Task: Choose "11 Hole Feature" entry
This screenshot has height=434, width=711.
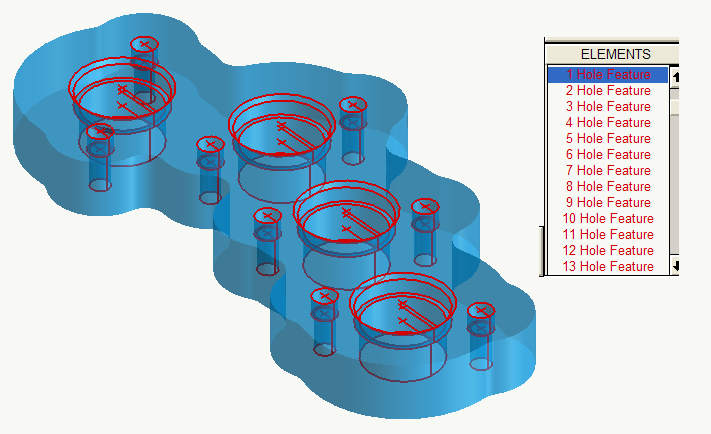Action: pos(608,234)
